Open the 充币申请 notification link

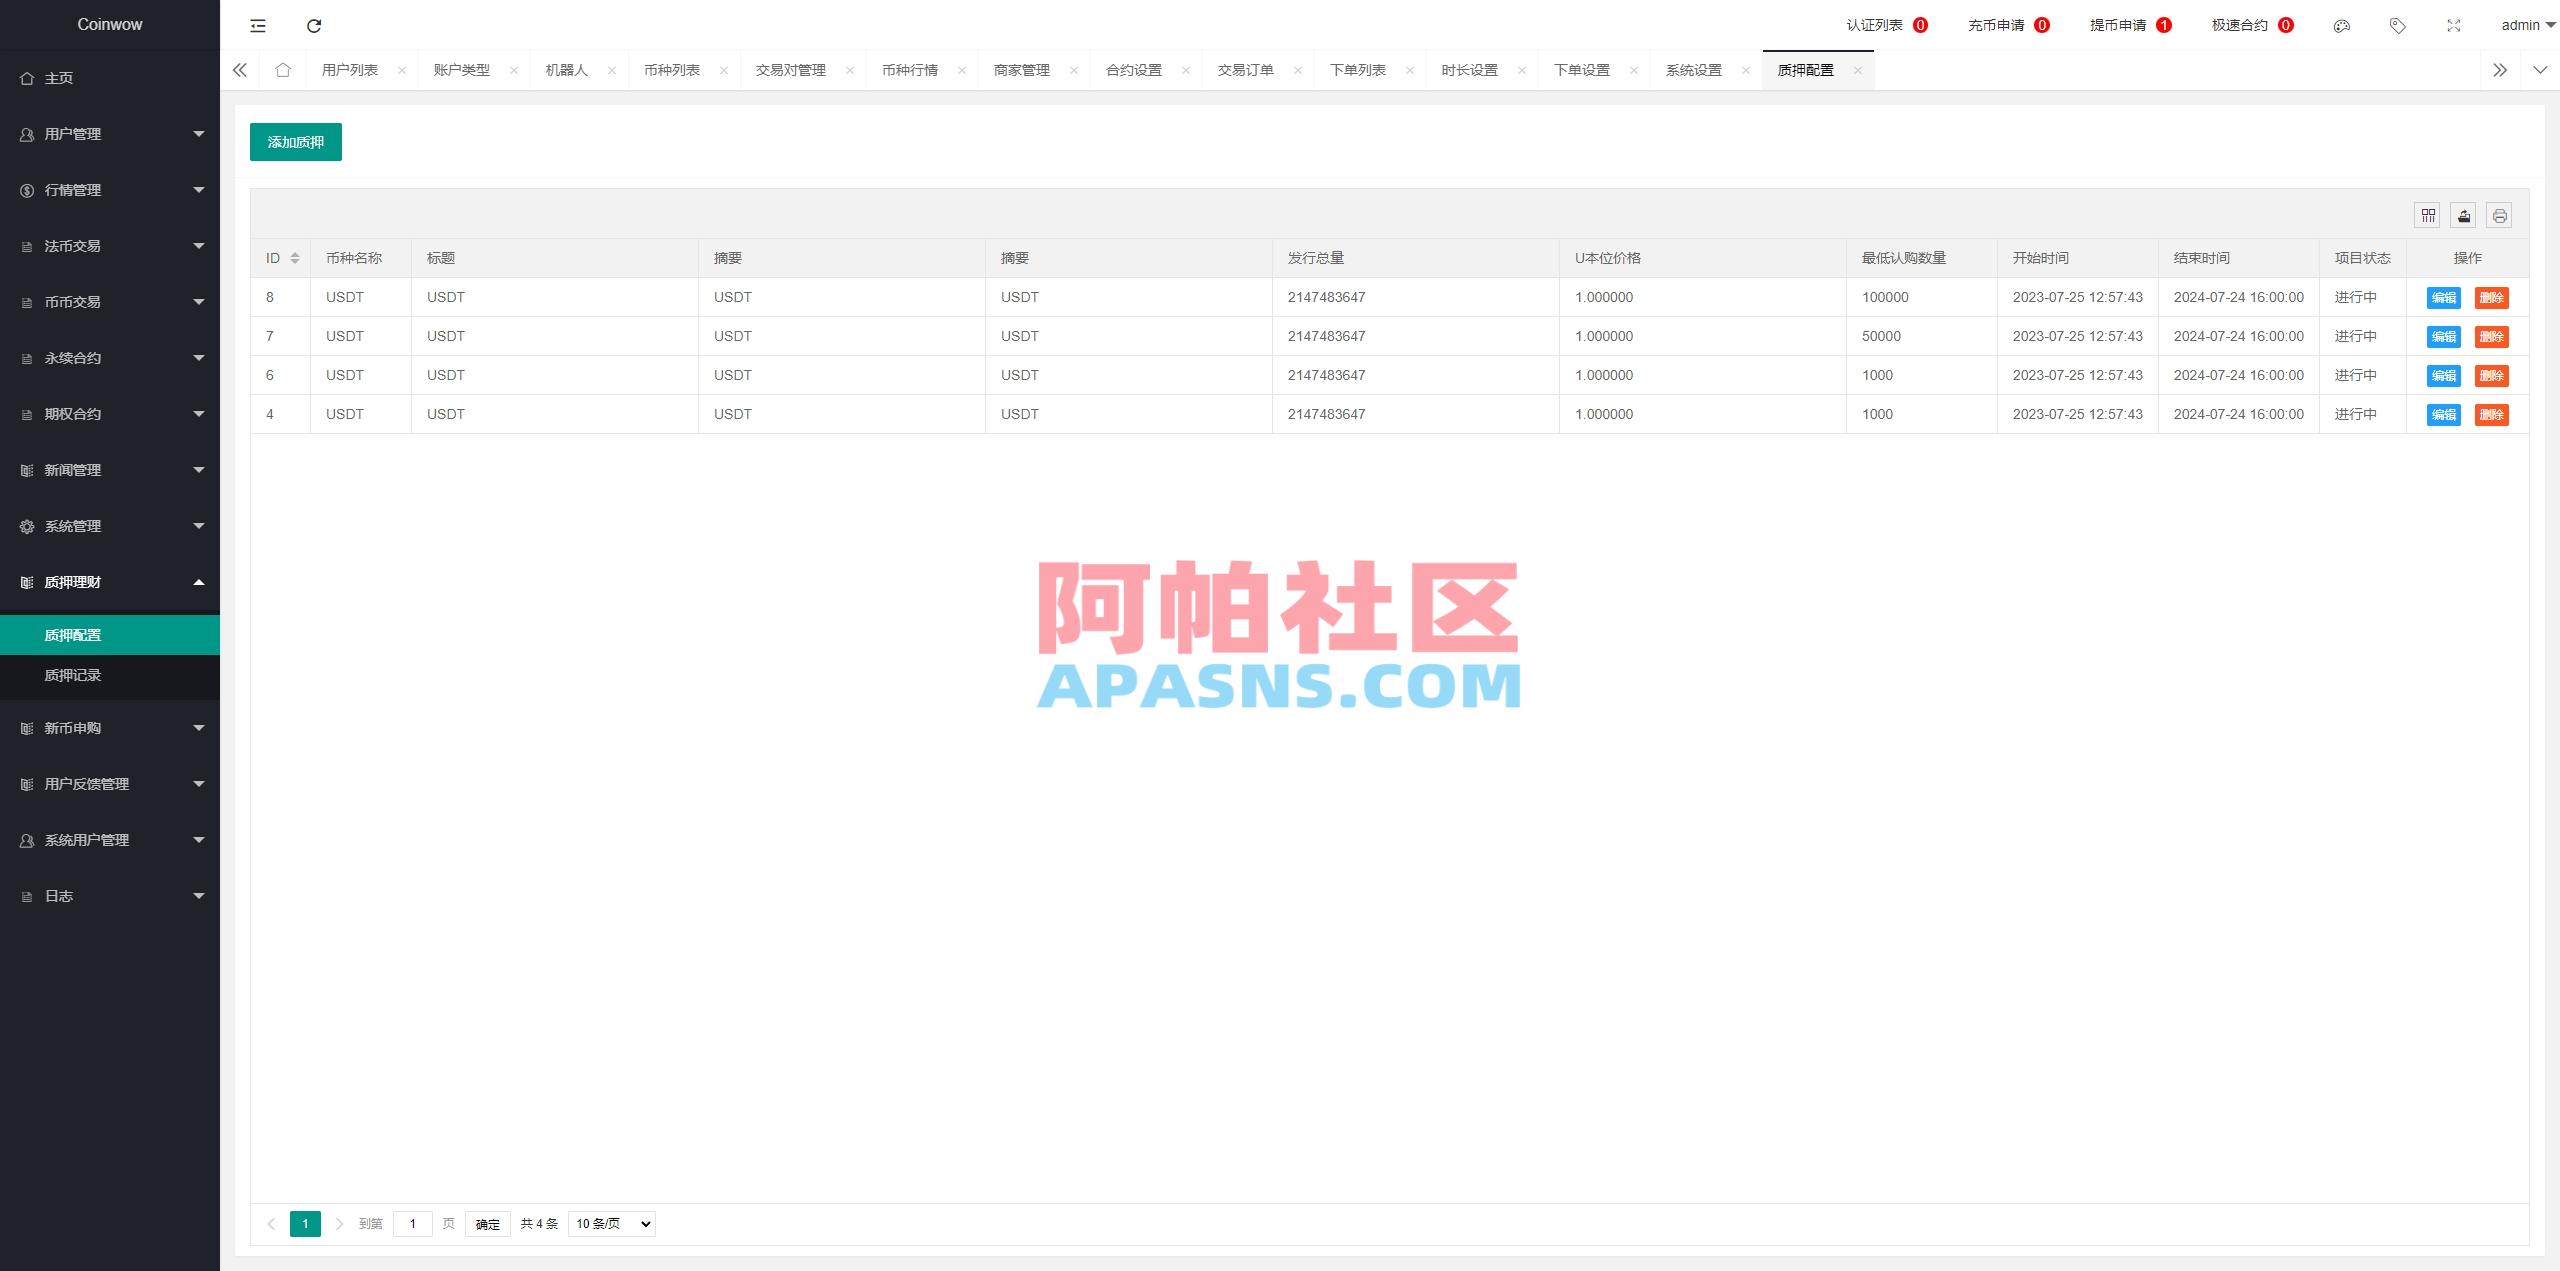coord(2009,26)
